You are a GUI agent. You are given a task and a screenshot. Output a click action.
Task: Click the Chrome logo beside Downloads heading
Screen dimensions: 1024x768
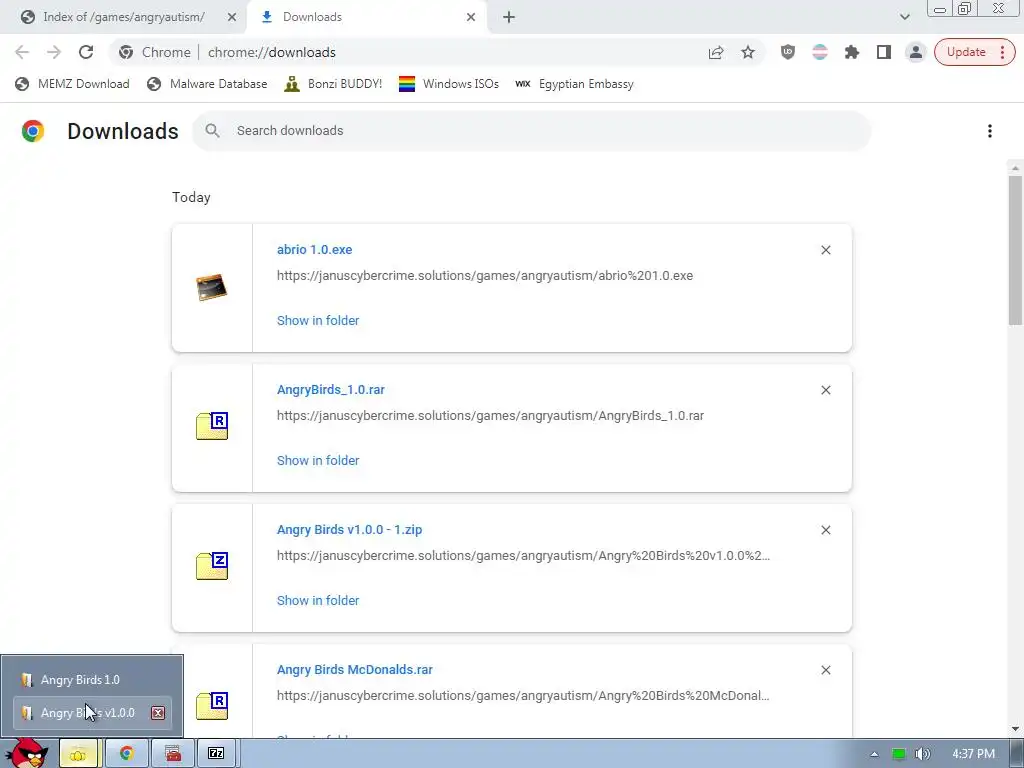[33, 131]
